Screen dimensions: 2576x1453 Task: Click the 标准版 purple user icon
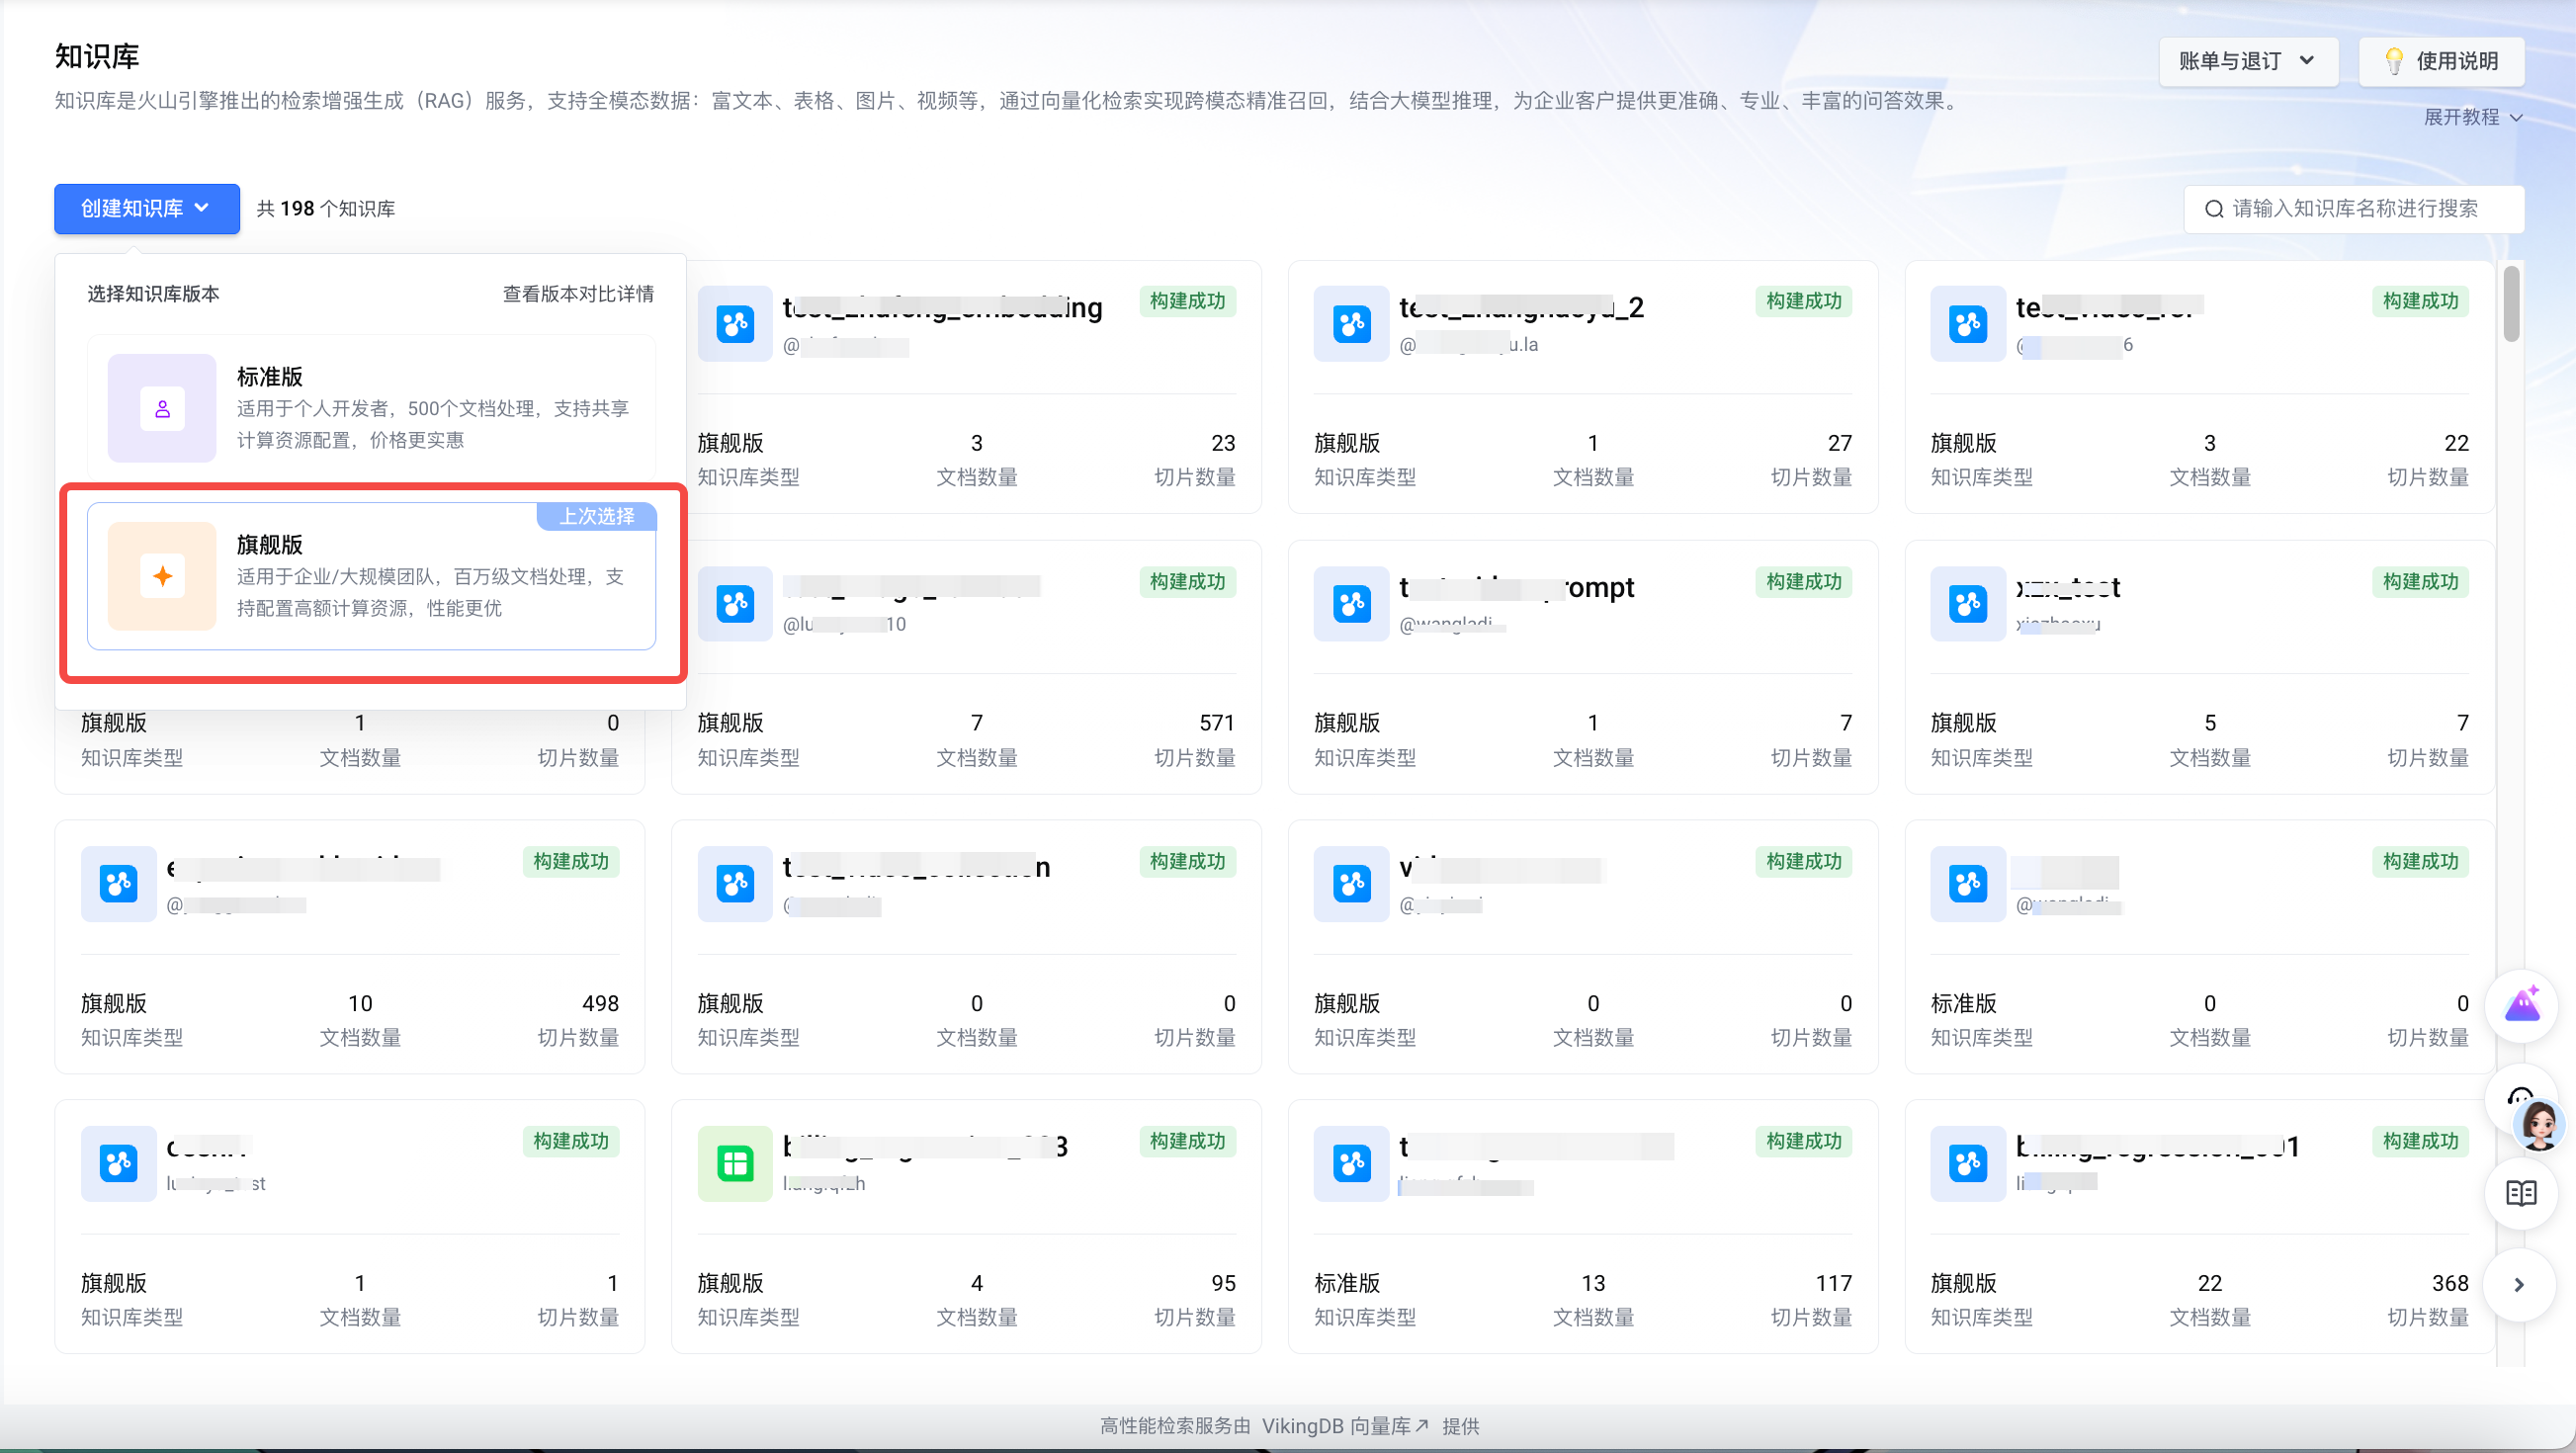tap(162, 408)
